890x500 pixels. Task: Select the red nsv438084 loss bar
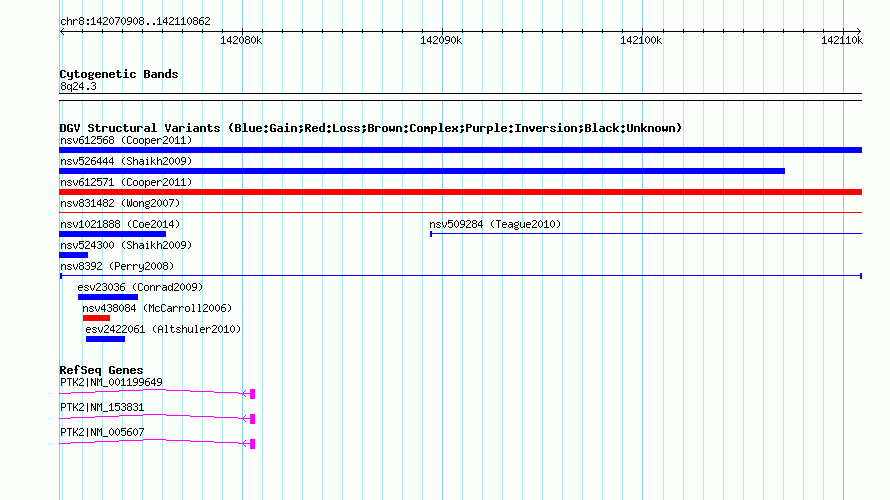(x=96, y=318)
